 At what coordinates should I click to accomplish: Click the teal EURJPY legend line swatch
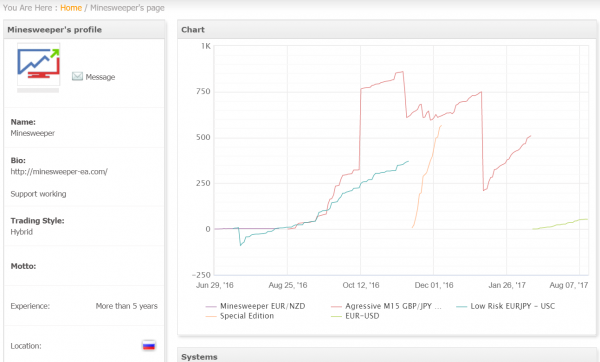461,307
